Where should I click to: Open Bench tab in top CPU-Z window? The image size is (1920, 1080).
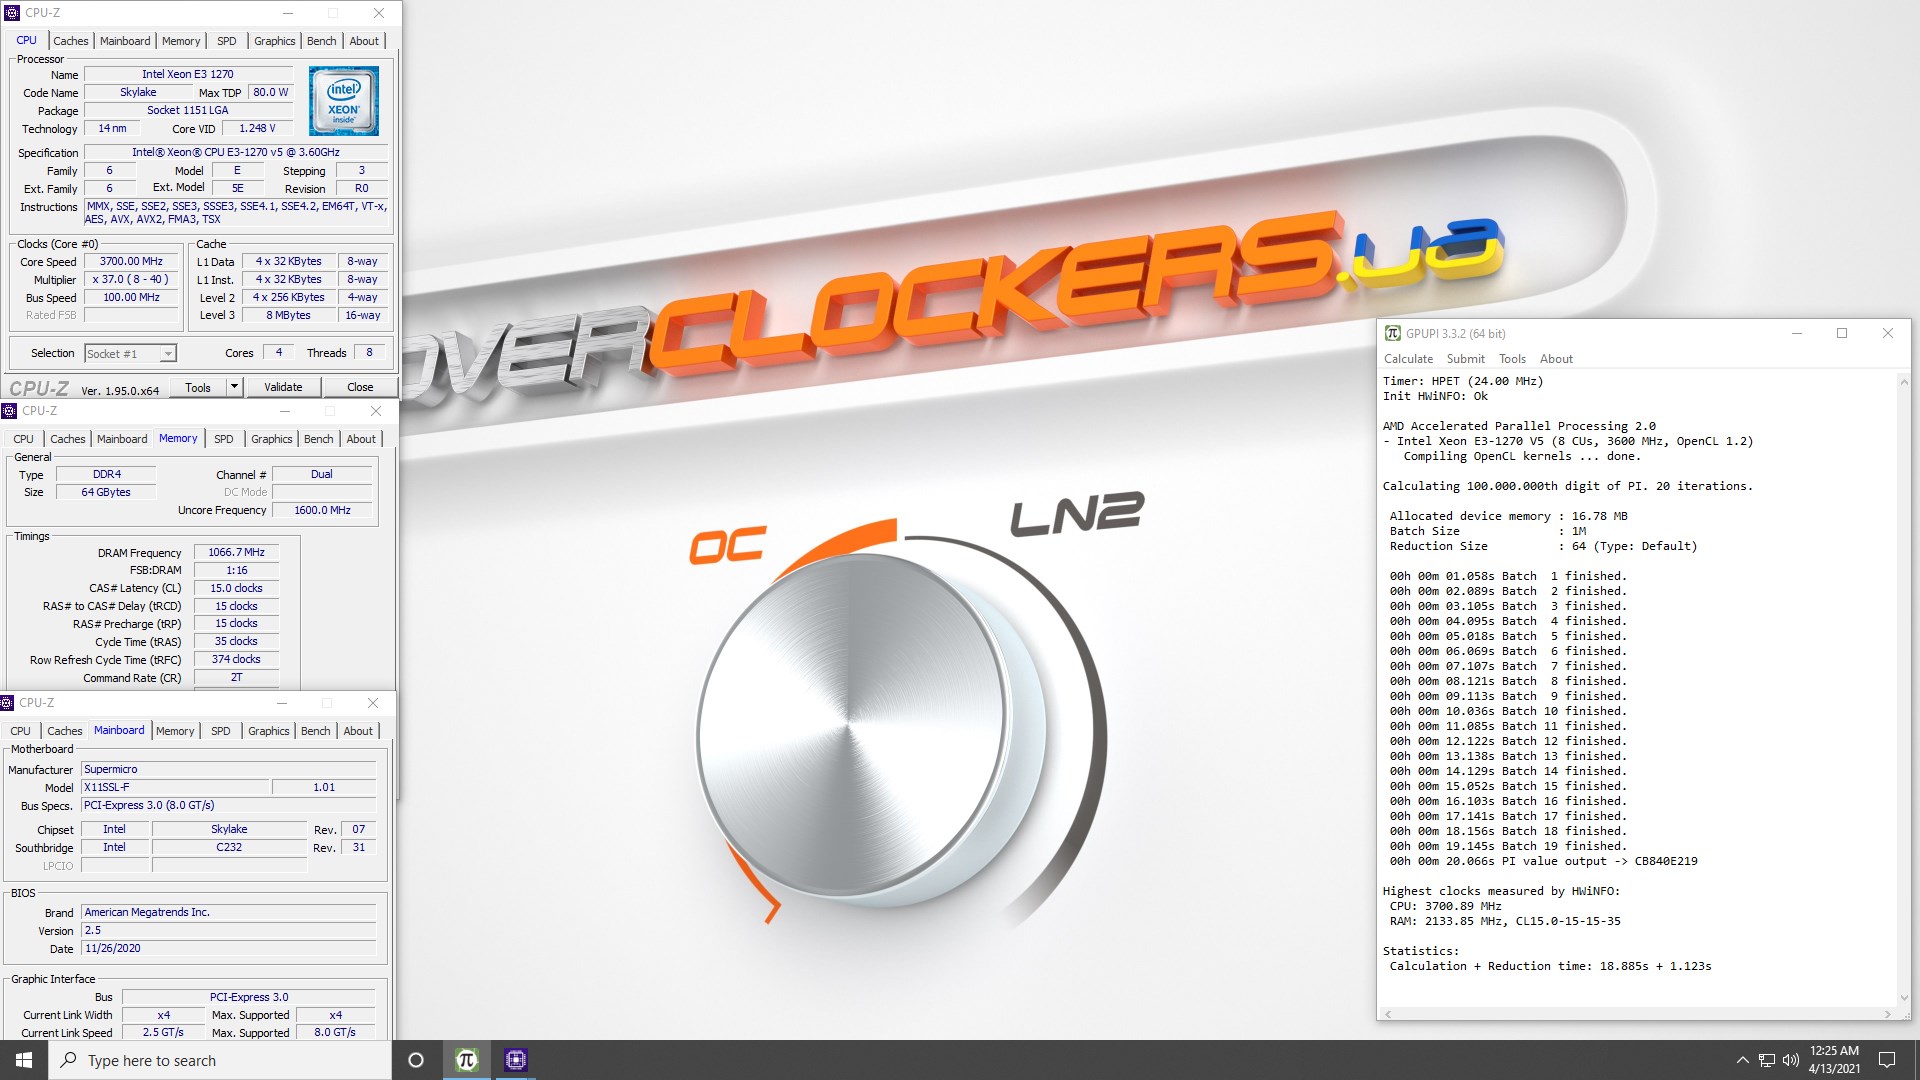[x=321, y=41]
